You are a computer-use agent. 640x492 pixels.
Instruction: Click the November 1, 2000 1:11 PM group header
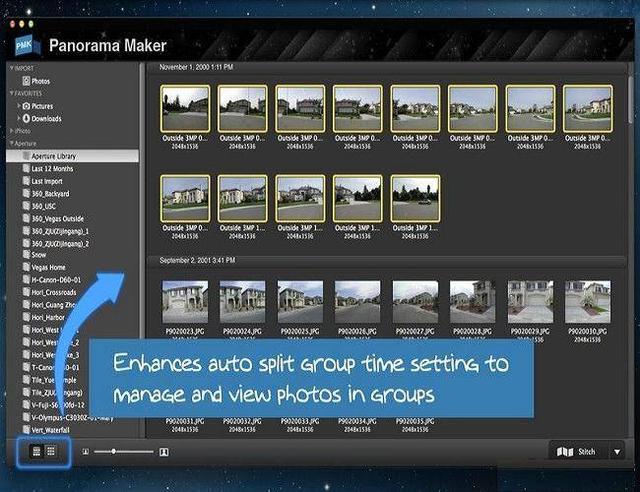pos(196,67)
